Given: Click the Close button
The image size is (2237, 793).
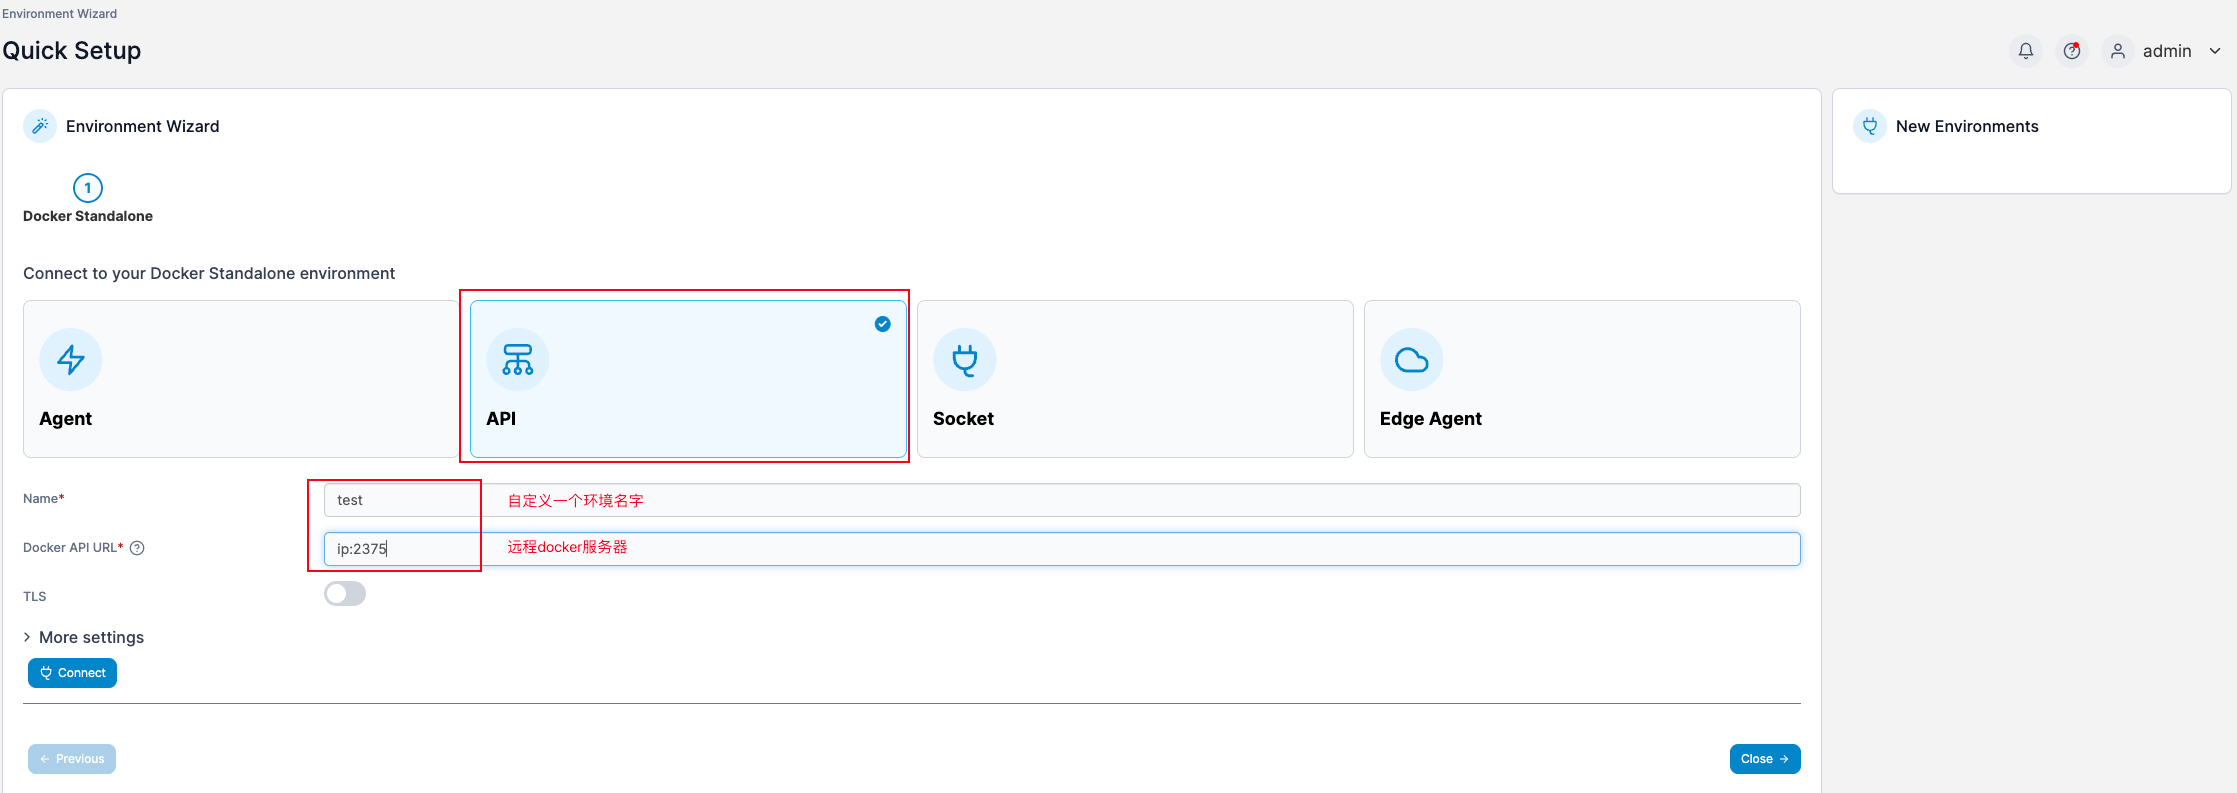Looking at the screenshot, I should point(1765,759).
